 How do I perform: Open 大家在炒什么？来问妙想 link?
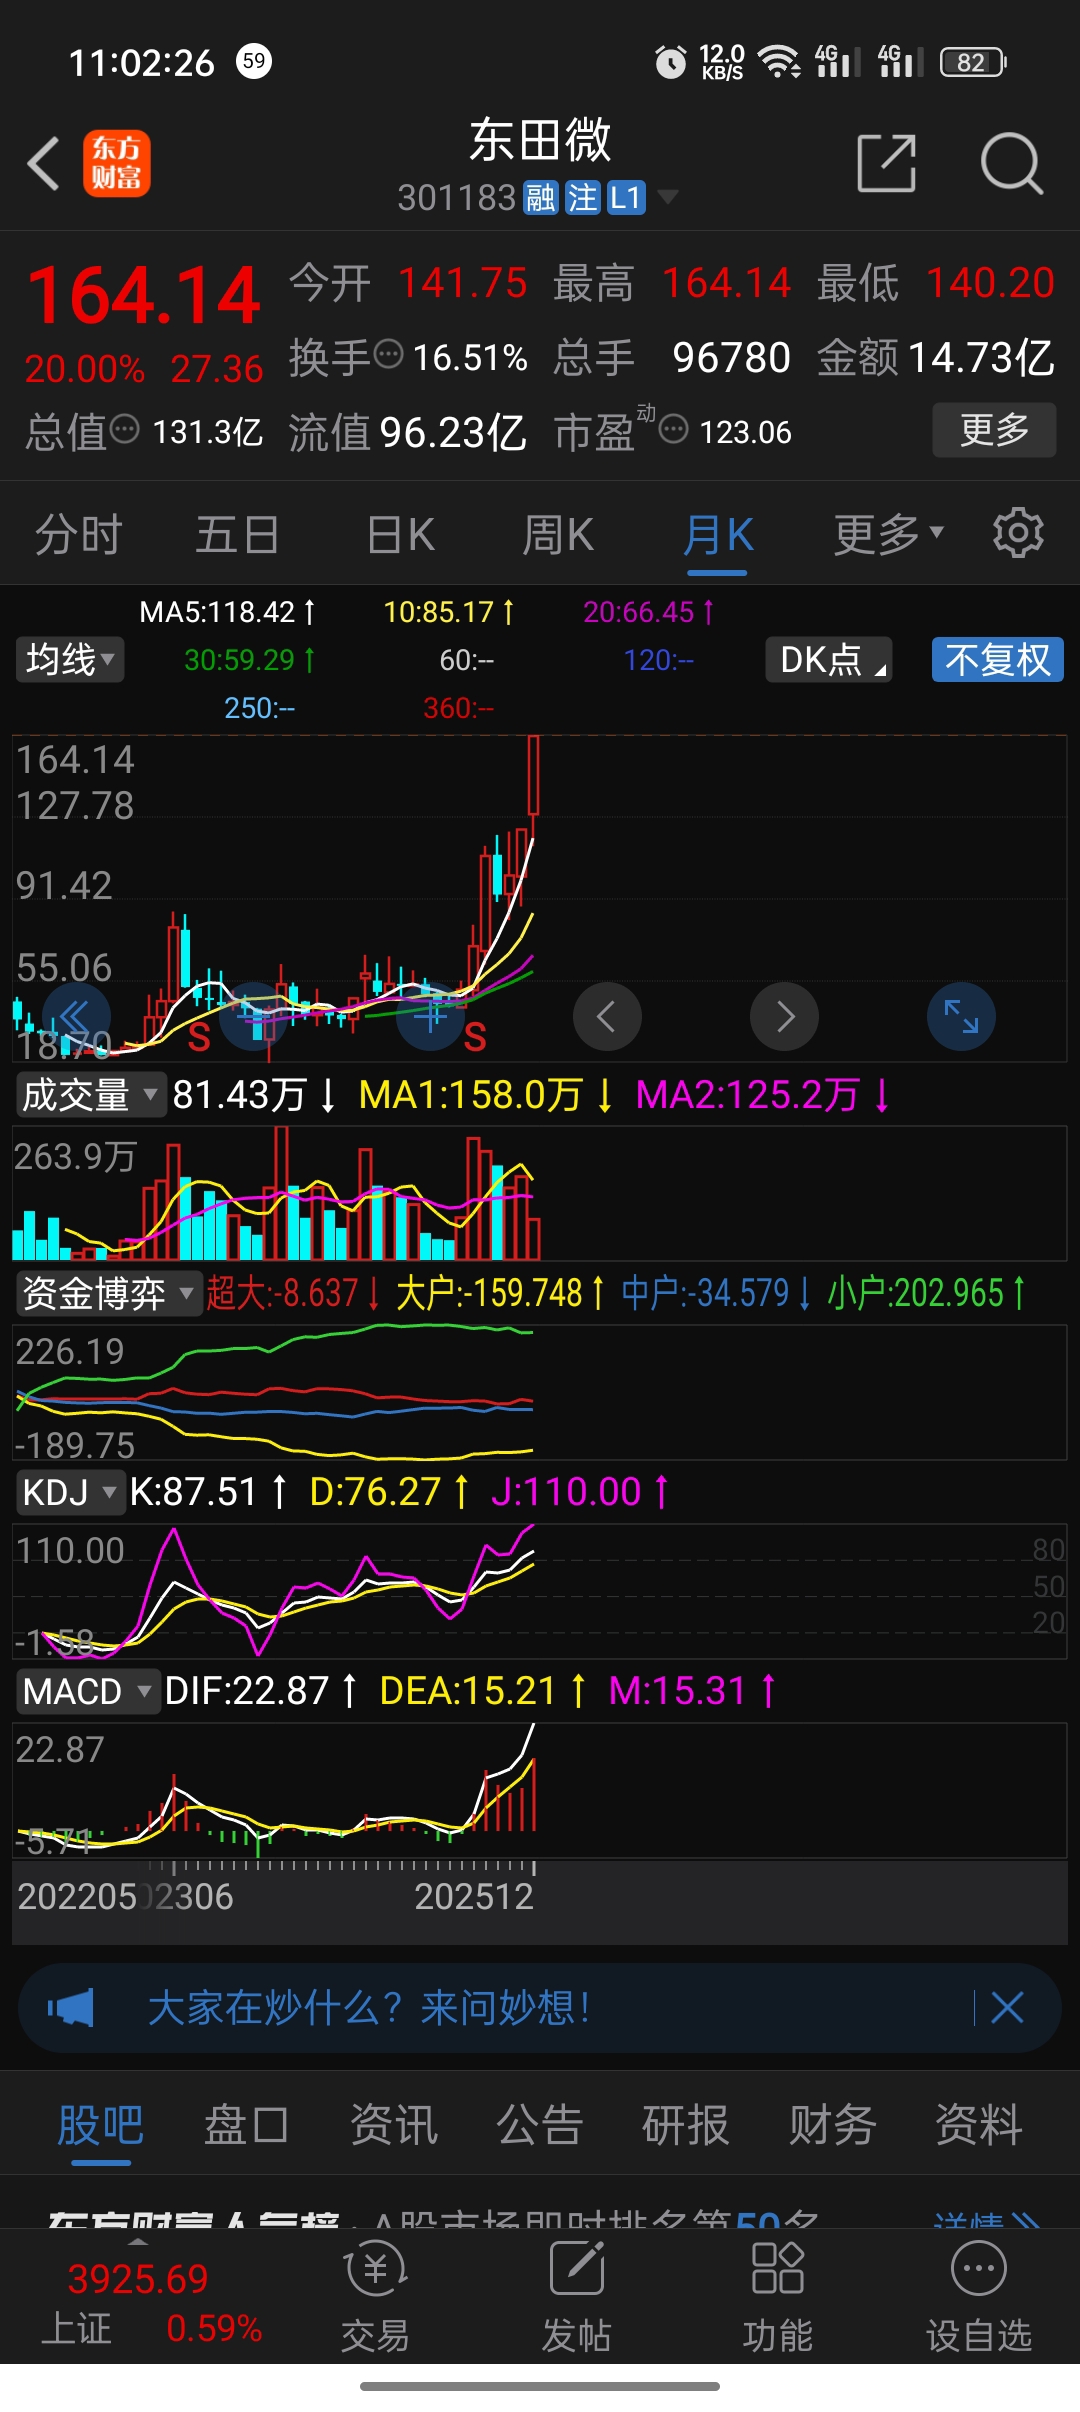tap(368, 2008)
